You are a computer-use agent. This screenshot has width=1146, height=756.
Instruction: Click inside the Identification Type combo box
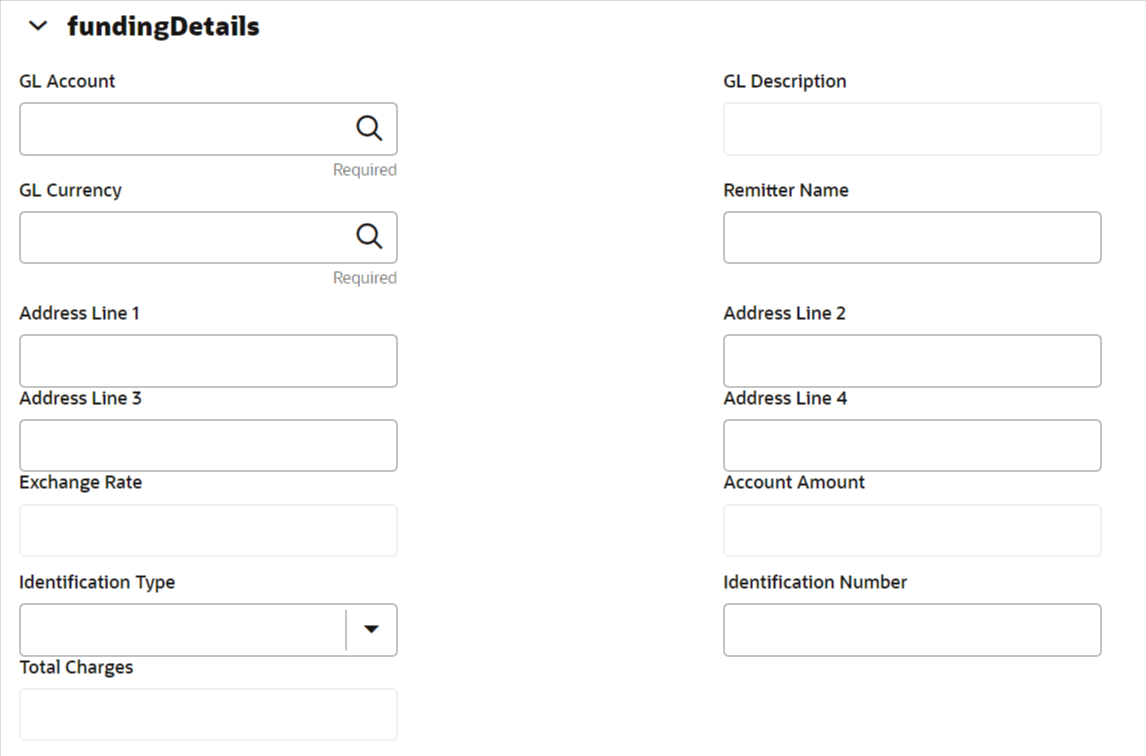click(182, 630)
